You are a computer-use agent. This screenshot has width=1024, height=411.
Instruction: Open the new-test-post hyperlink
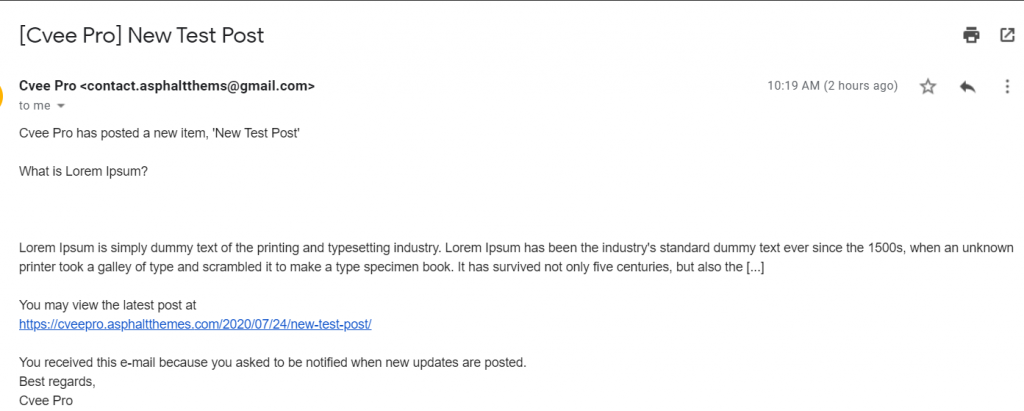click(x=195, y=324)
